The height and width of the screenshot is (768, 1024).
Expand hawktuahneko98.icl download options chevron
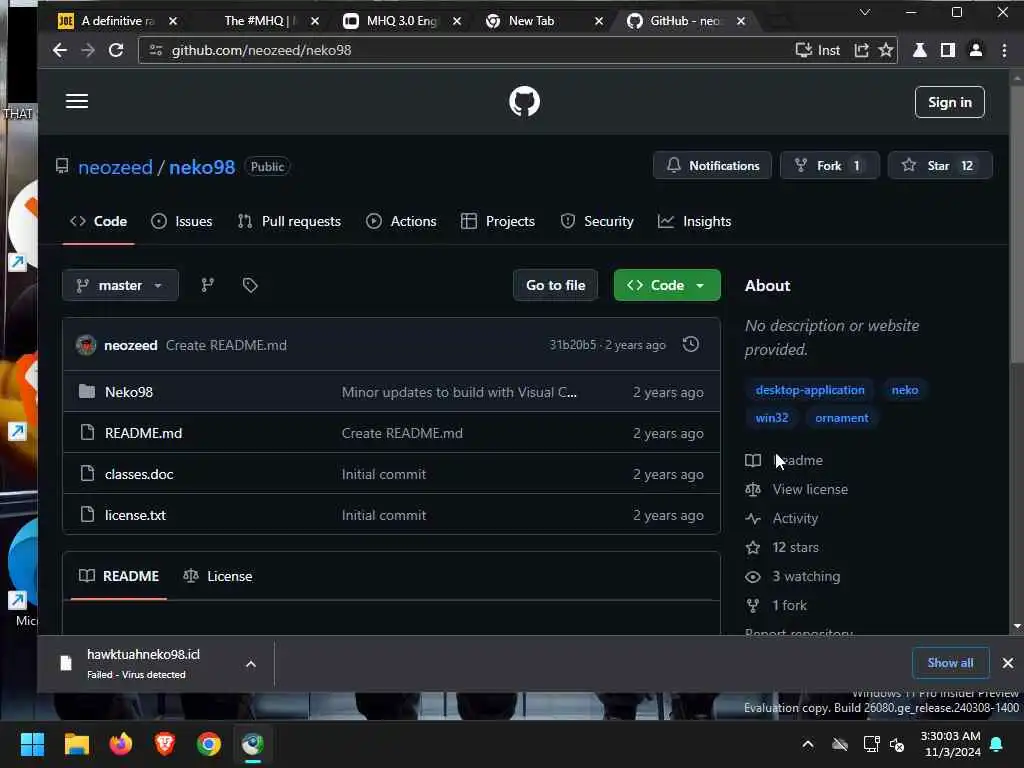(251, 664)
